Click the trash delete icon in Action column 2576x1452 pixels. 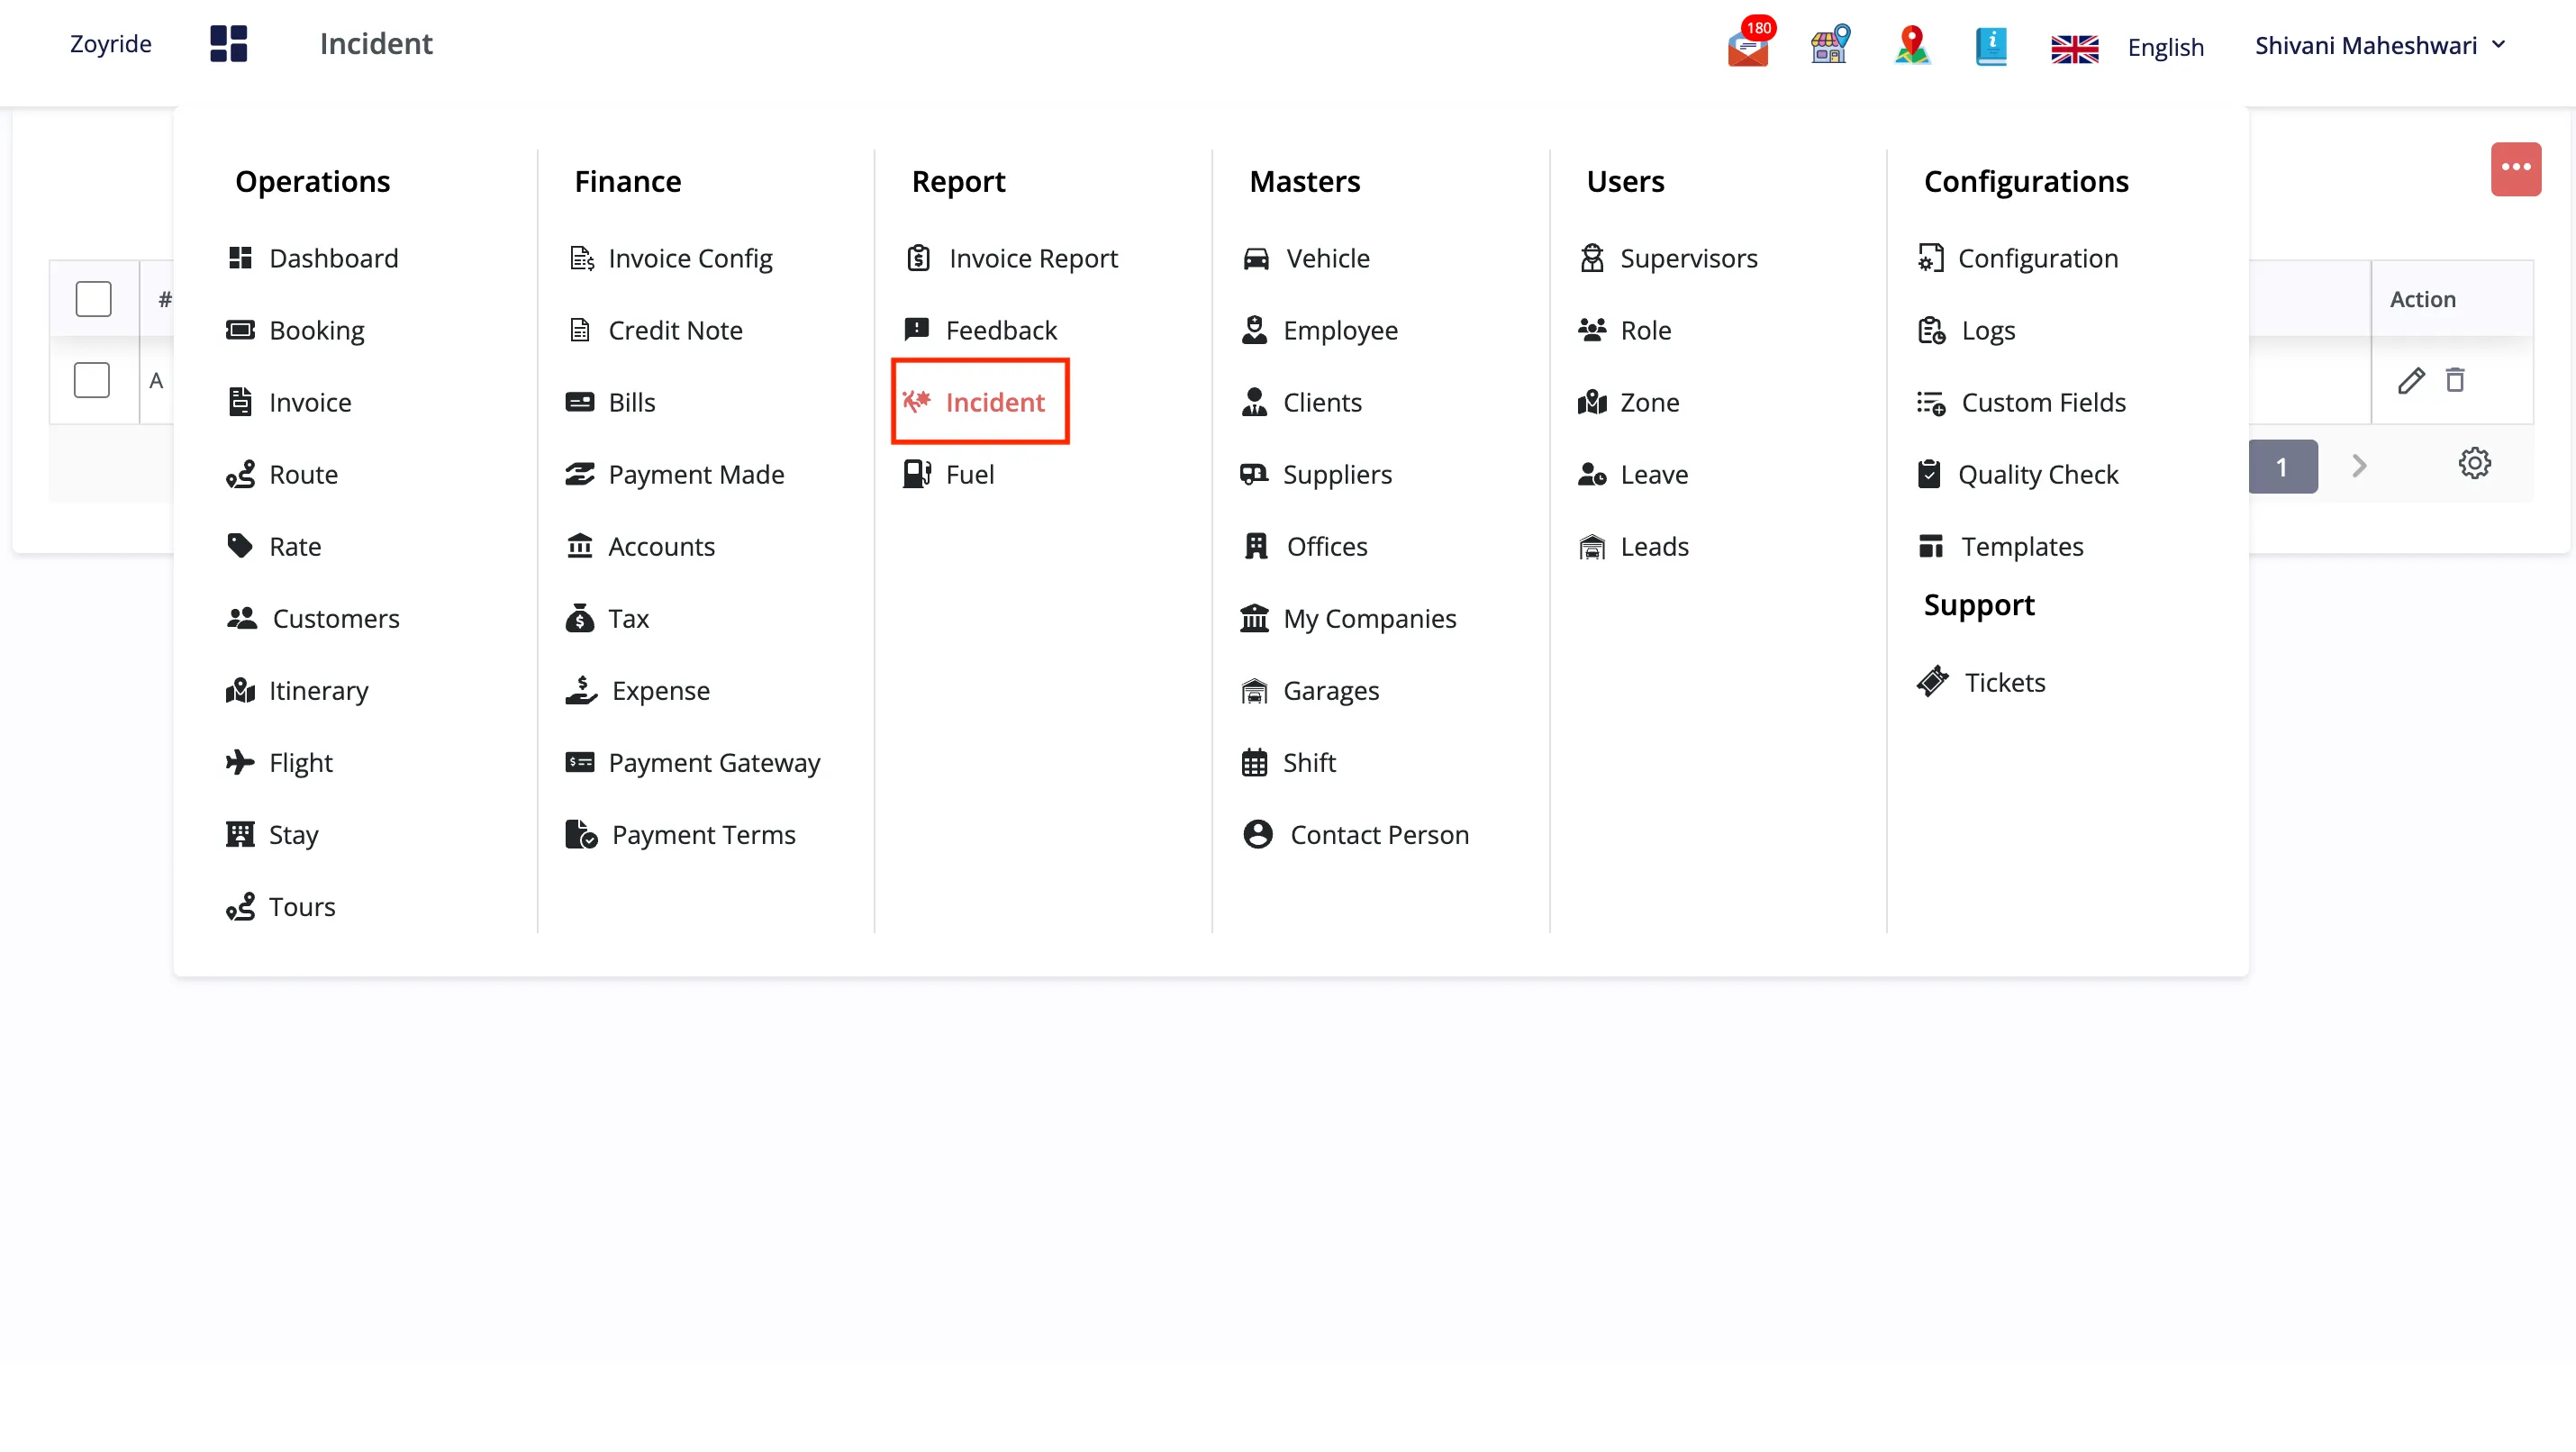(x=2455, y=380)
